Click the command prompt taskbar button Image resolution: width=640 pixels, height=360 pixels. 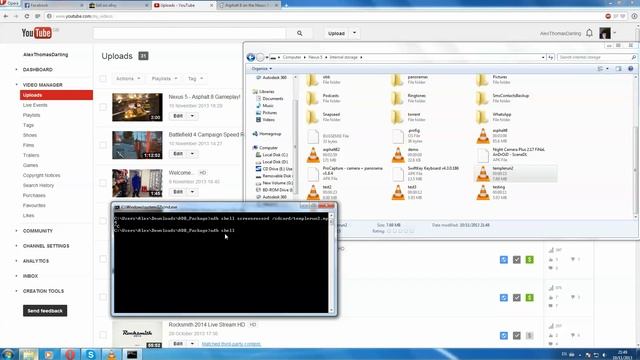(132, 354)
